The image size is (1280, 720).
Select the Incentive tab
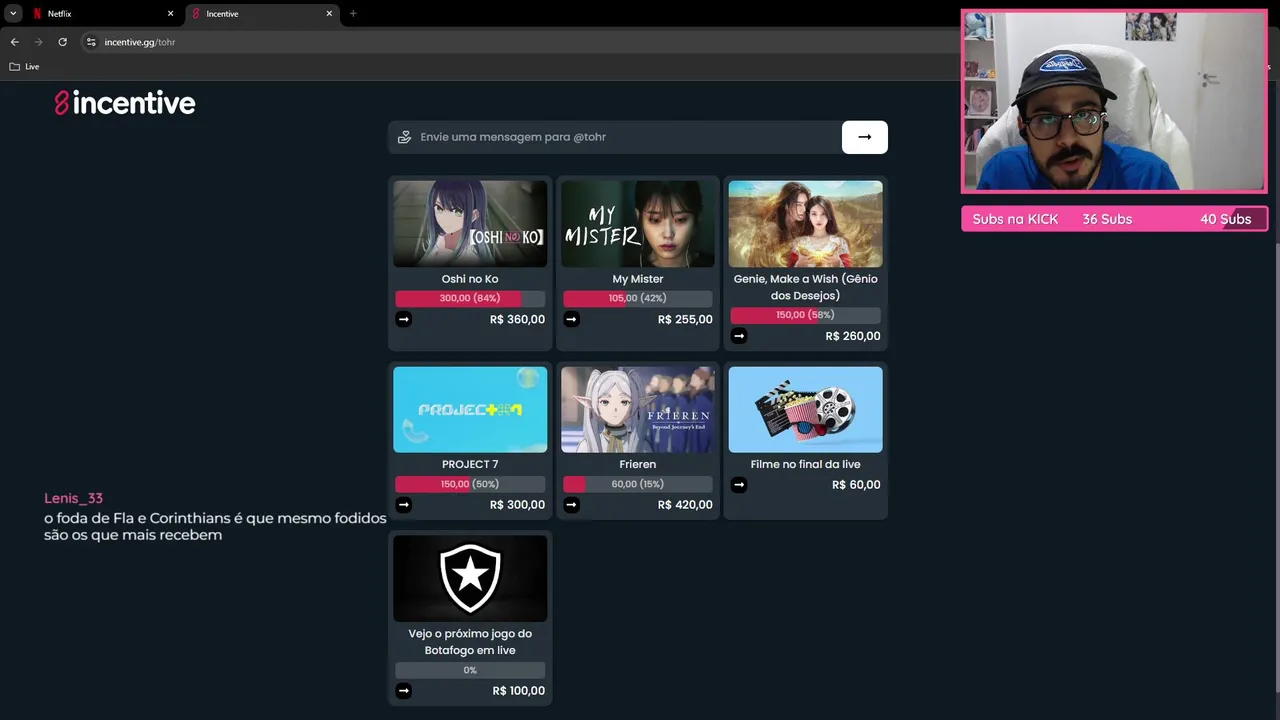coord(261,14)
